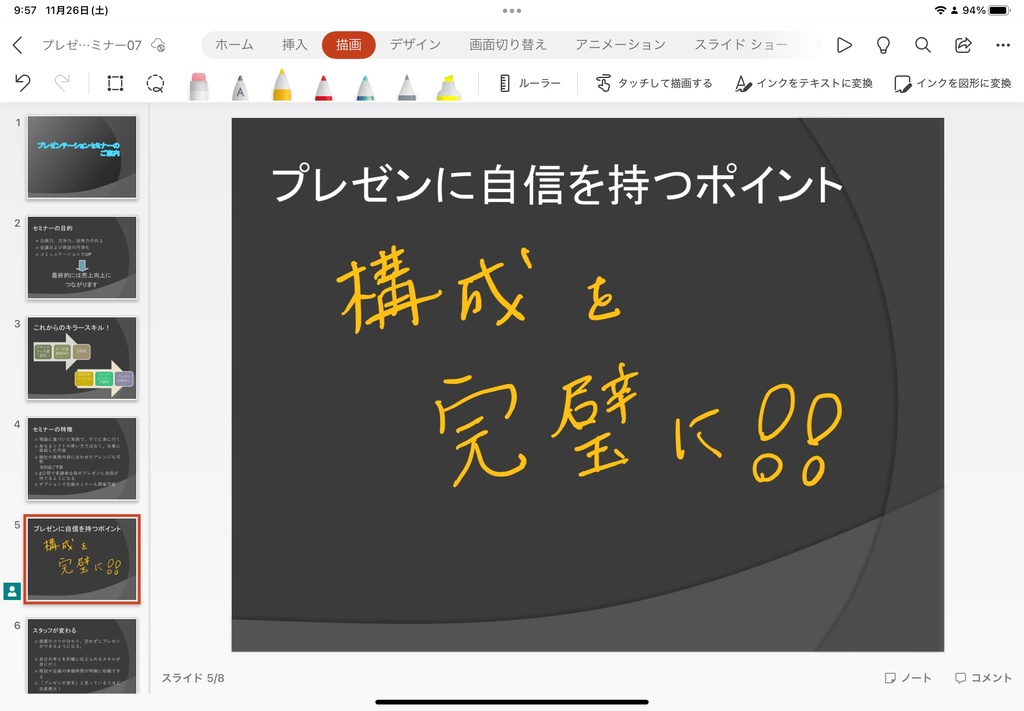Screen dimensions: 1024x711
Task: Redo the undone action
Action: (x=62, y=83)
